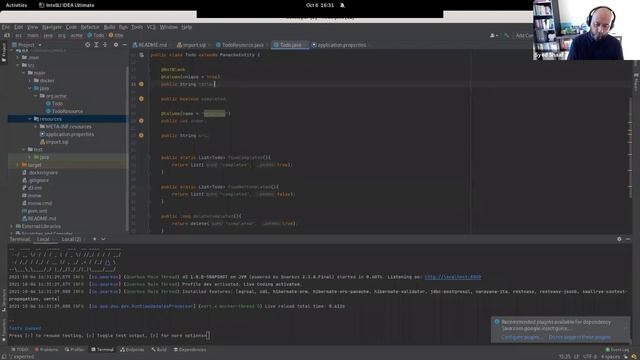Open the Profiler tool window
The image size is (640, 360).
tap(75, 350)
